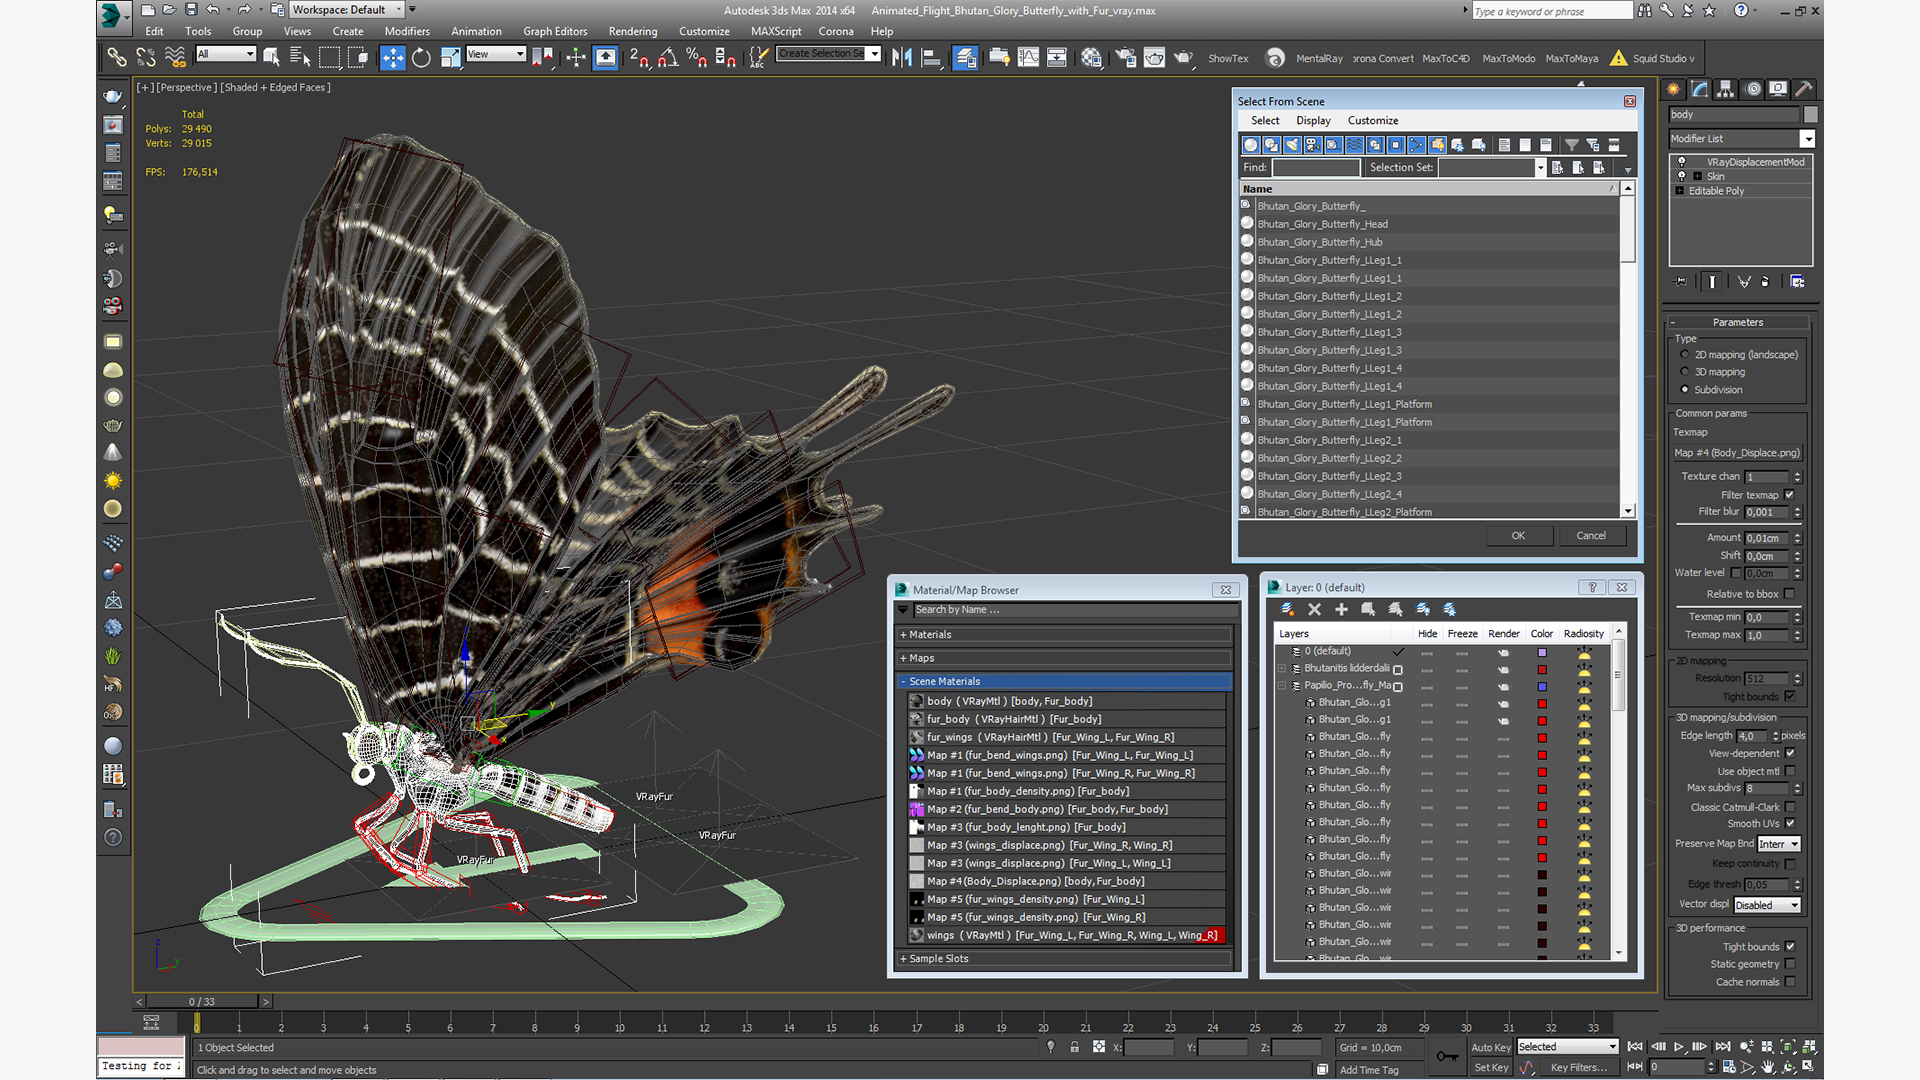Click Create New Layer icon in Layer dialog
The image size is (1920, 1080).
pyautogui.click(x=1287, y=609)
